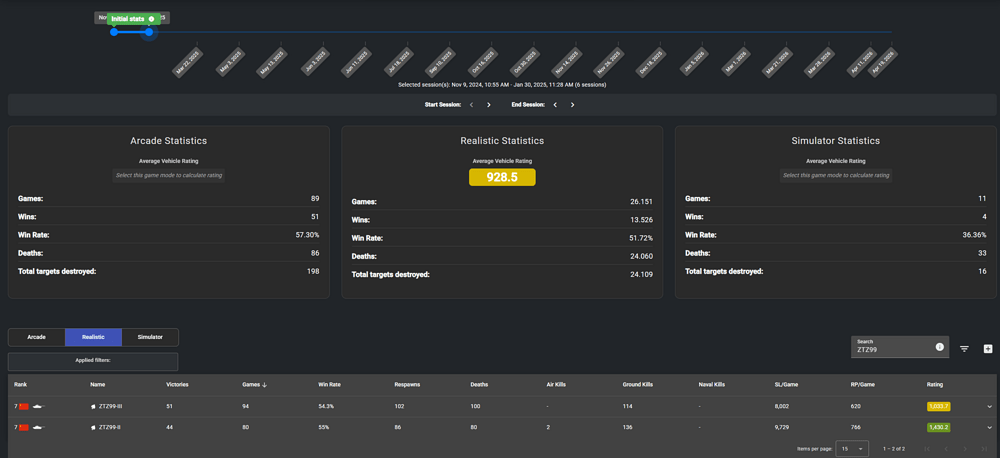
Task: Select the Oct 16, 2025 timeline marker
Action: [x=482, y=63]
